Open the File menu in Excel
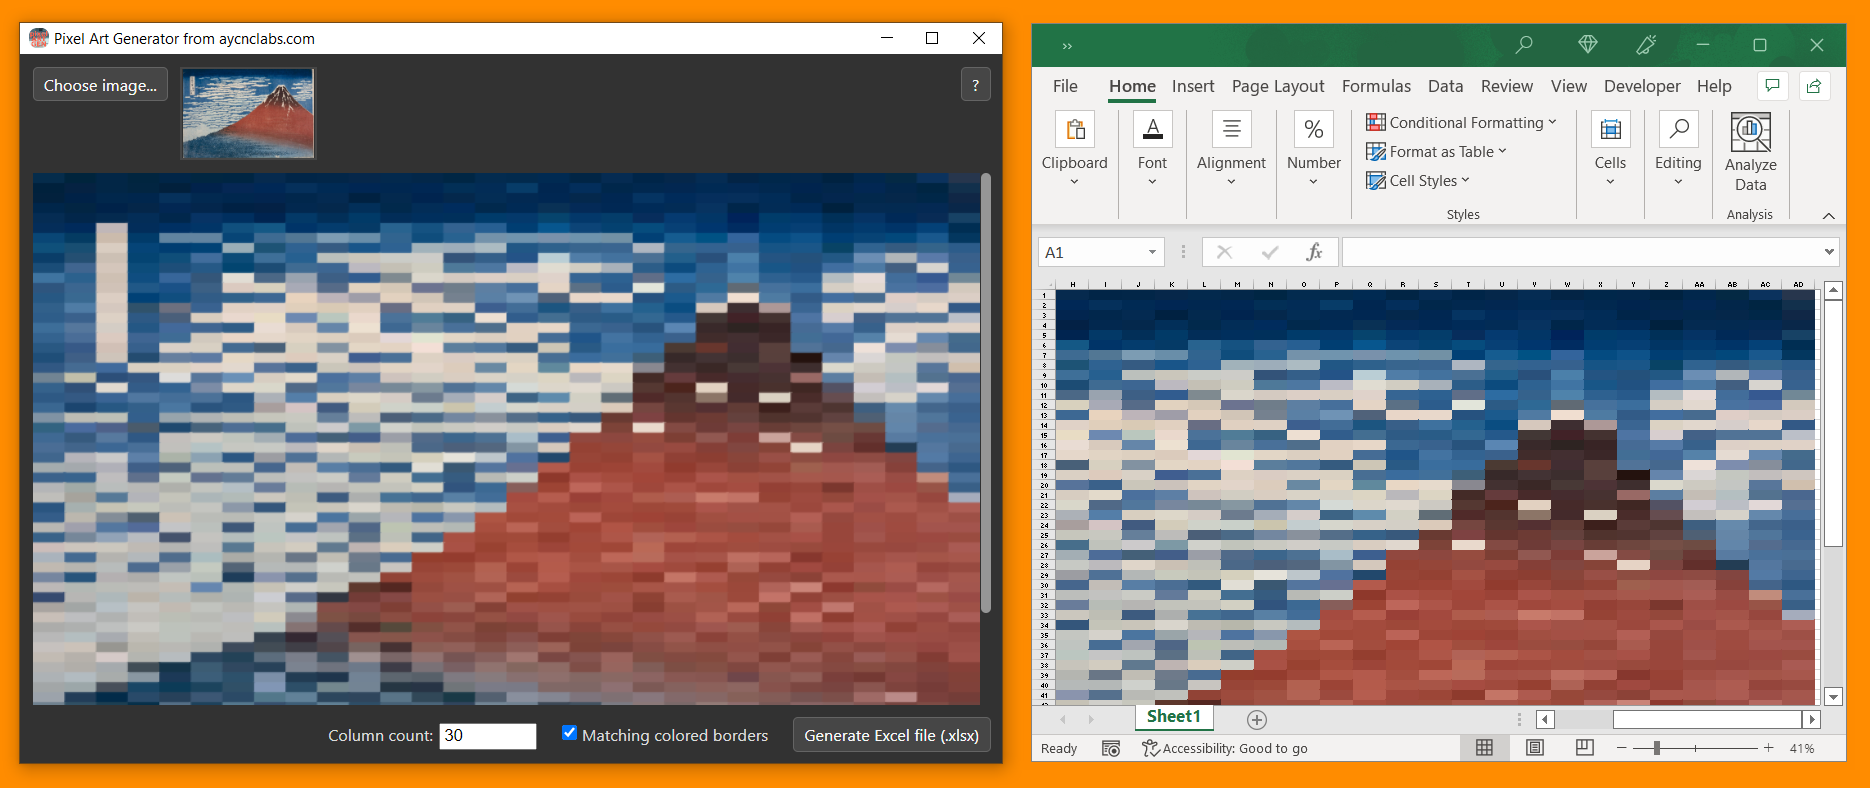This screenshot has height=788, width=1870. pos(1065,86)
